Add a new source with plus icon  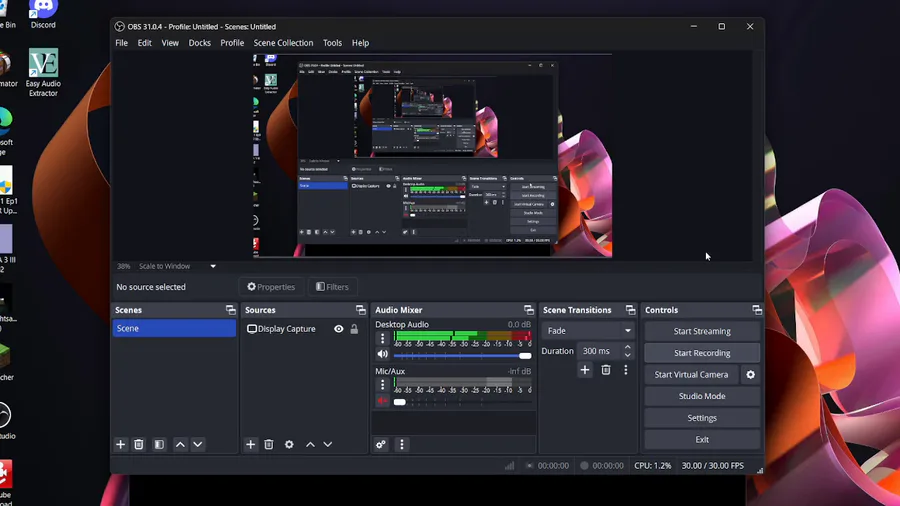(x=251, y=445)
